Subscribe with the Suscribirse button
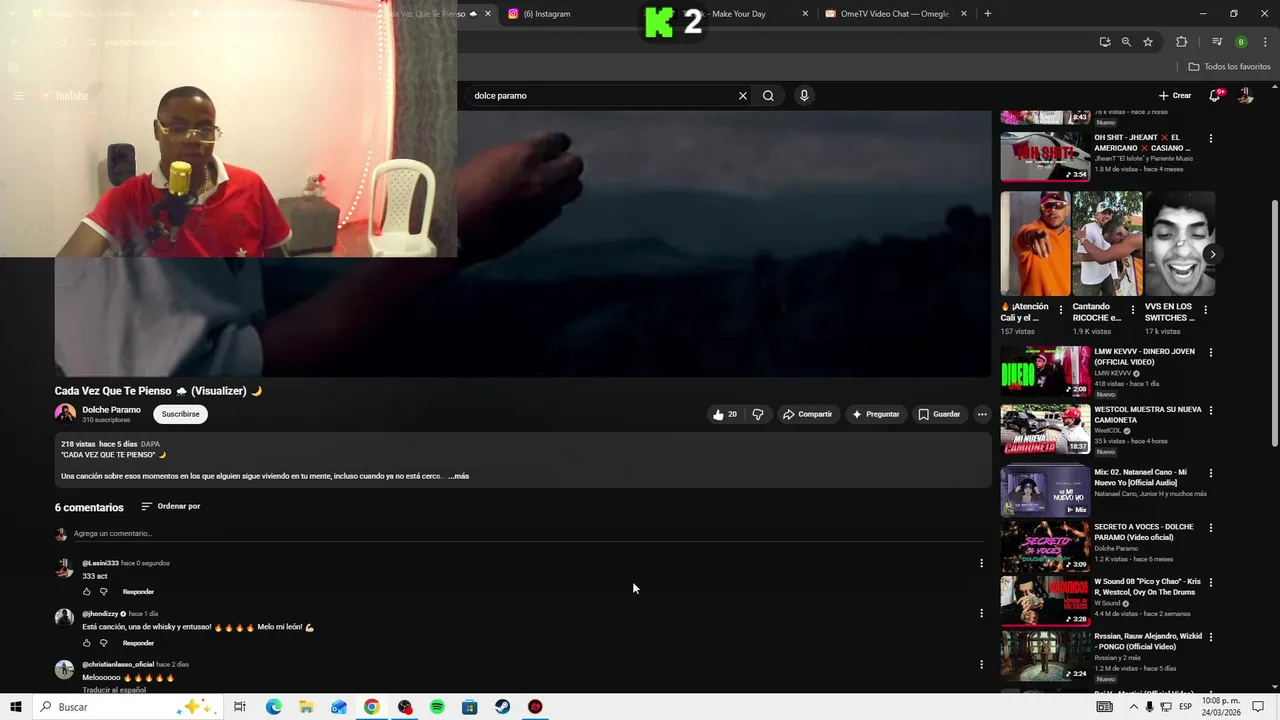This screenshot has width=1280, height=720. [181, 414]
